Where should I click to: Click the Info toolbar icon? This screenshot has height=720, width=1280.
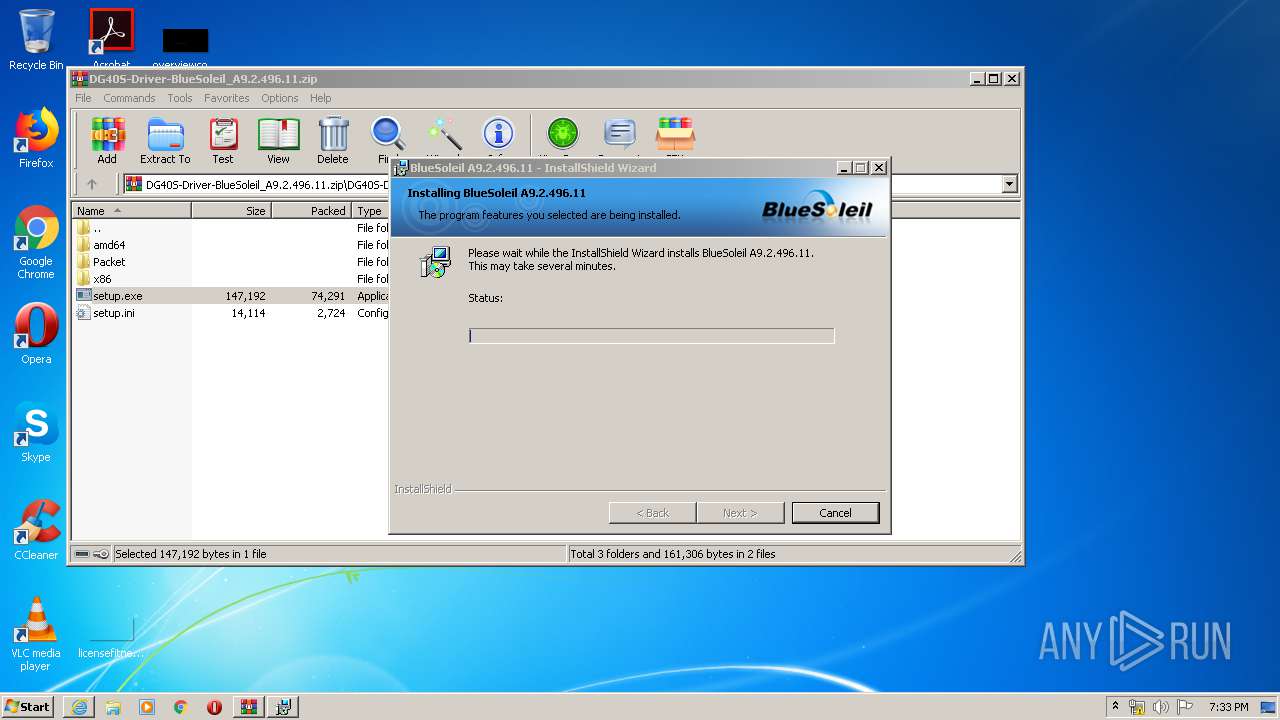tap(498, 136)
